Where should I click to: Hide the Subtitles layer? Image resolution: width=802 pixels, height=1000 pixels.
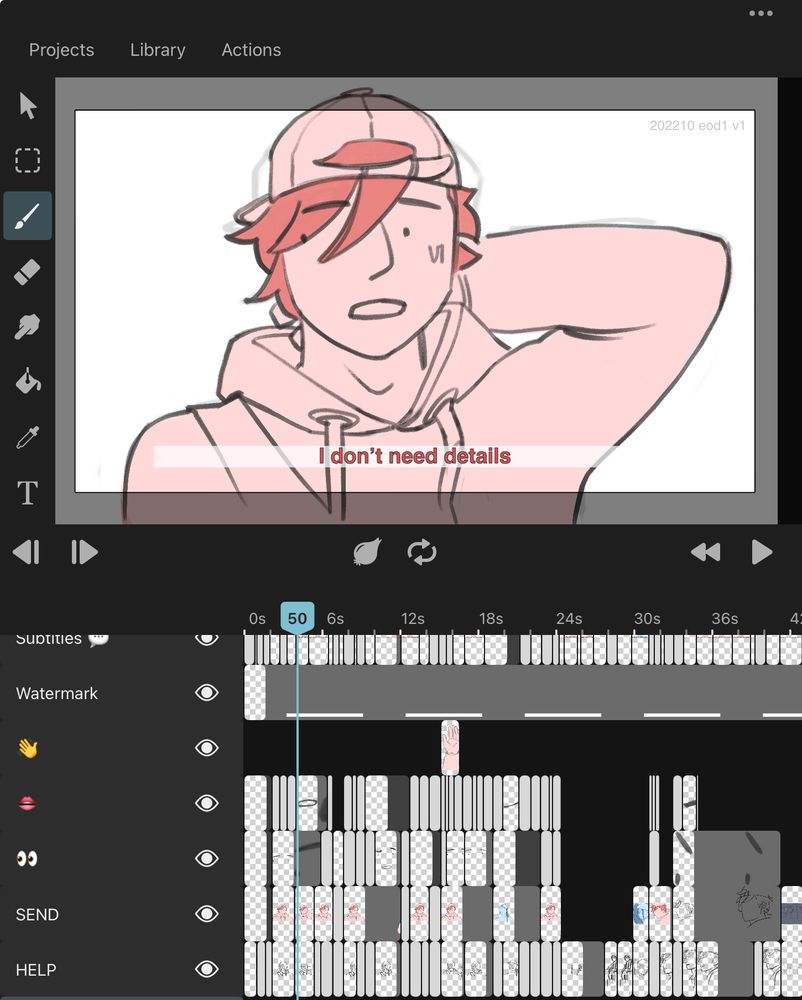point(207,638)
